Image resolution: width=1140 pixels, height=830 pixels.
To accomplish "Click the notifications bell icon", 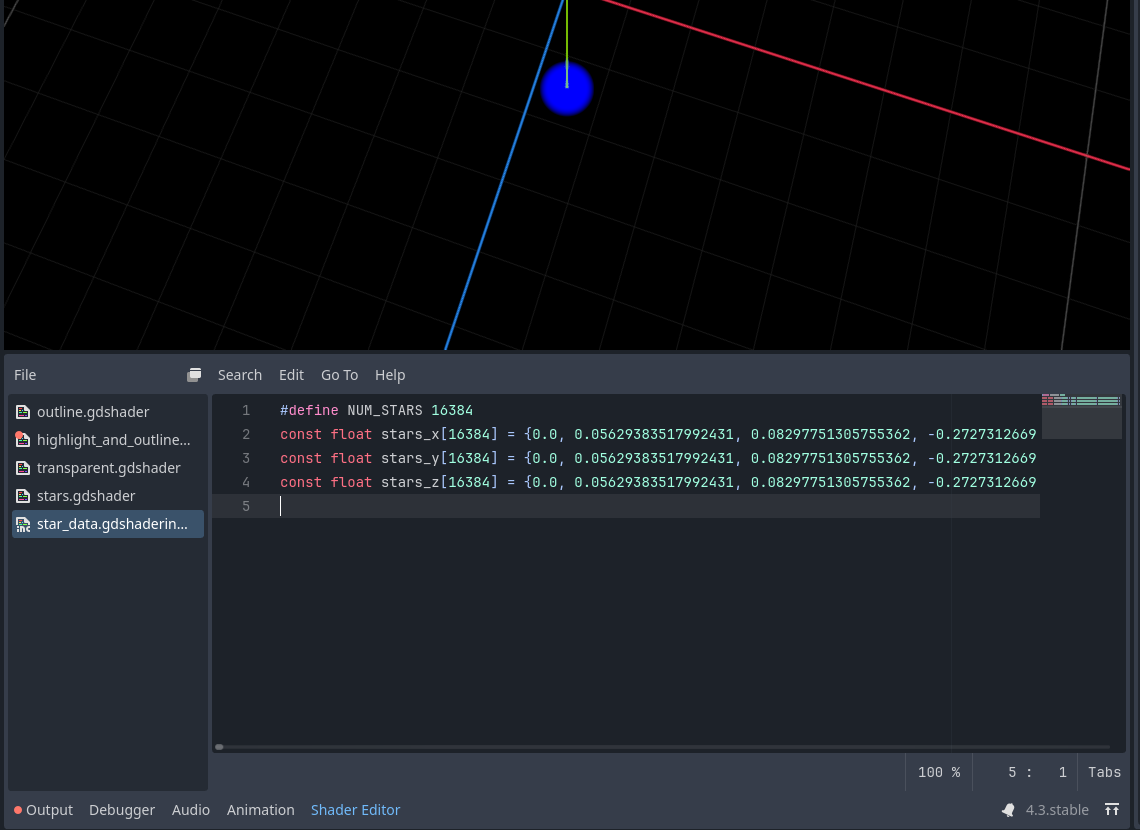I will (x=1009, y=810).
